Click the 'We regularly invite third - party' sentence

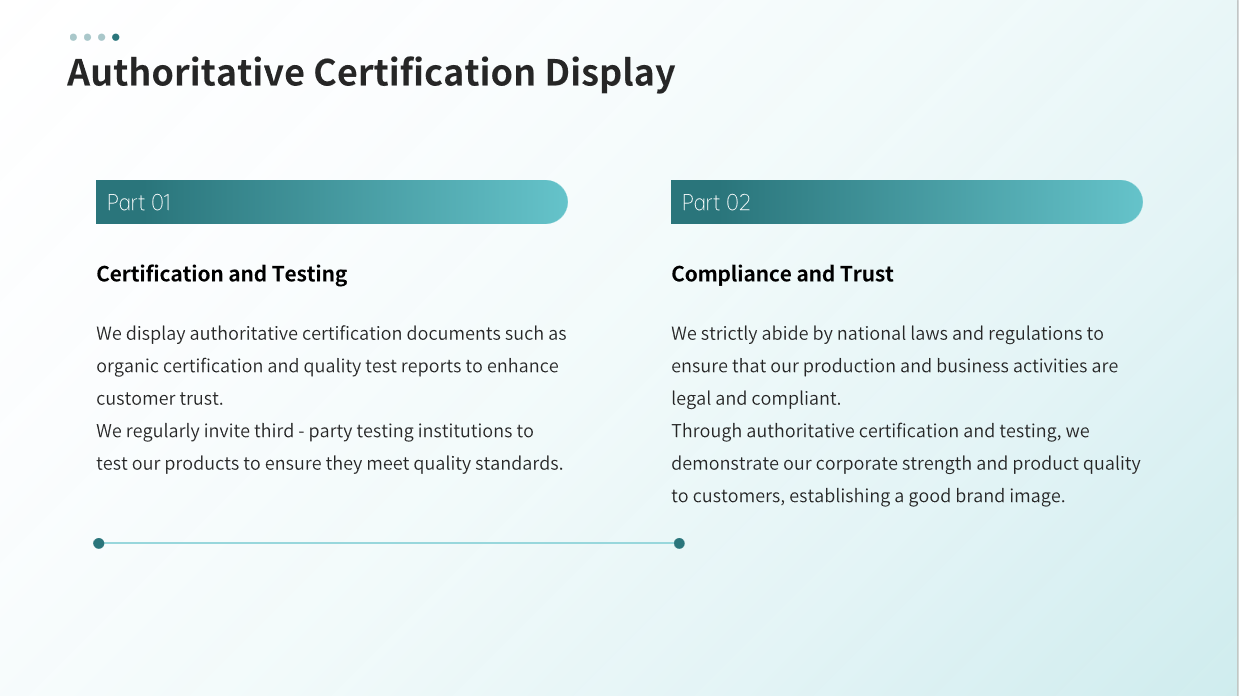[315, 431]
